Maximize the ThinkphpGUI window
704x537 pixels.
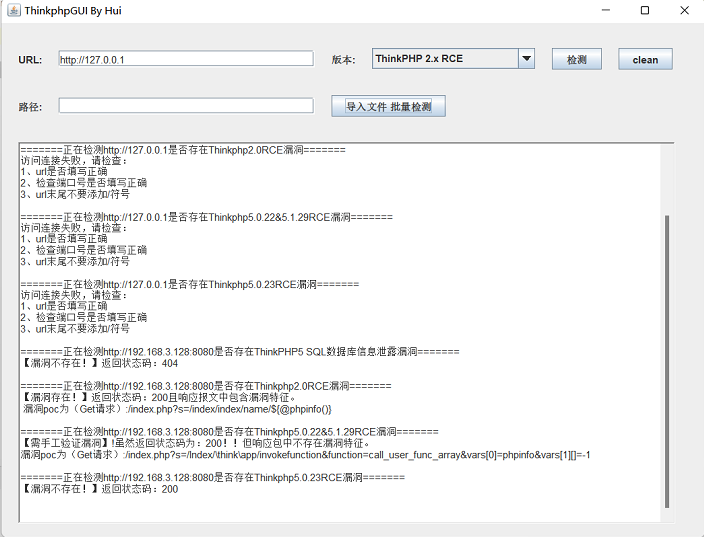[x=645, y=10]
